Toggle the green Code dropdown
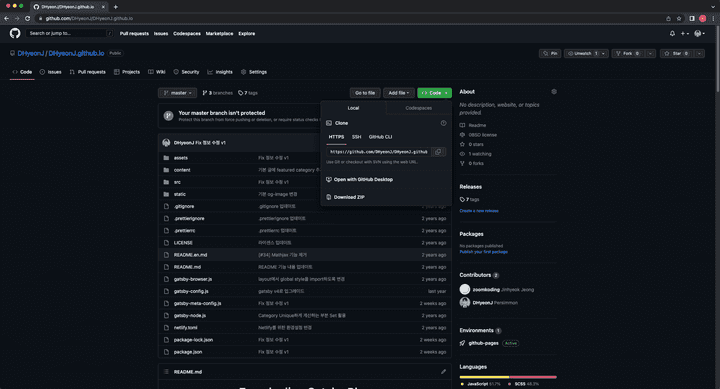The width and height of the screenshot is (720, 389). click(x=434, y=93)
